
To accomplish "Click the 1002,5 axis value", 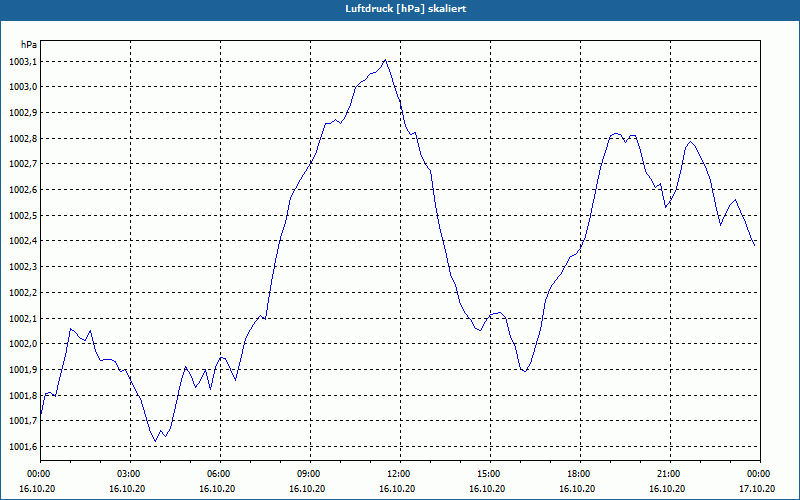I will (23, 216).
